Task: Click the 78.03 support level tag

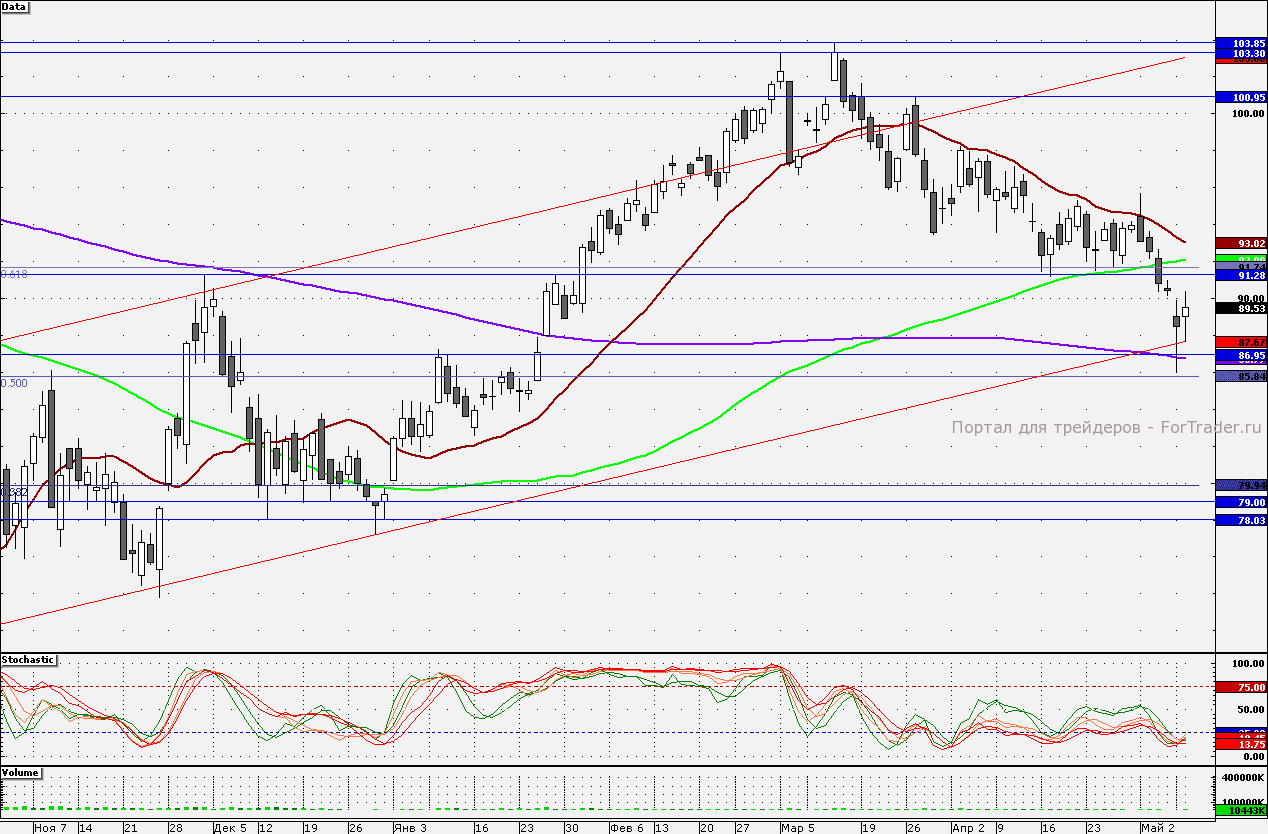Action: pos(1240,520)
